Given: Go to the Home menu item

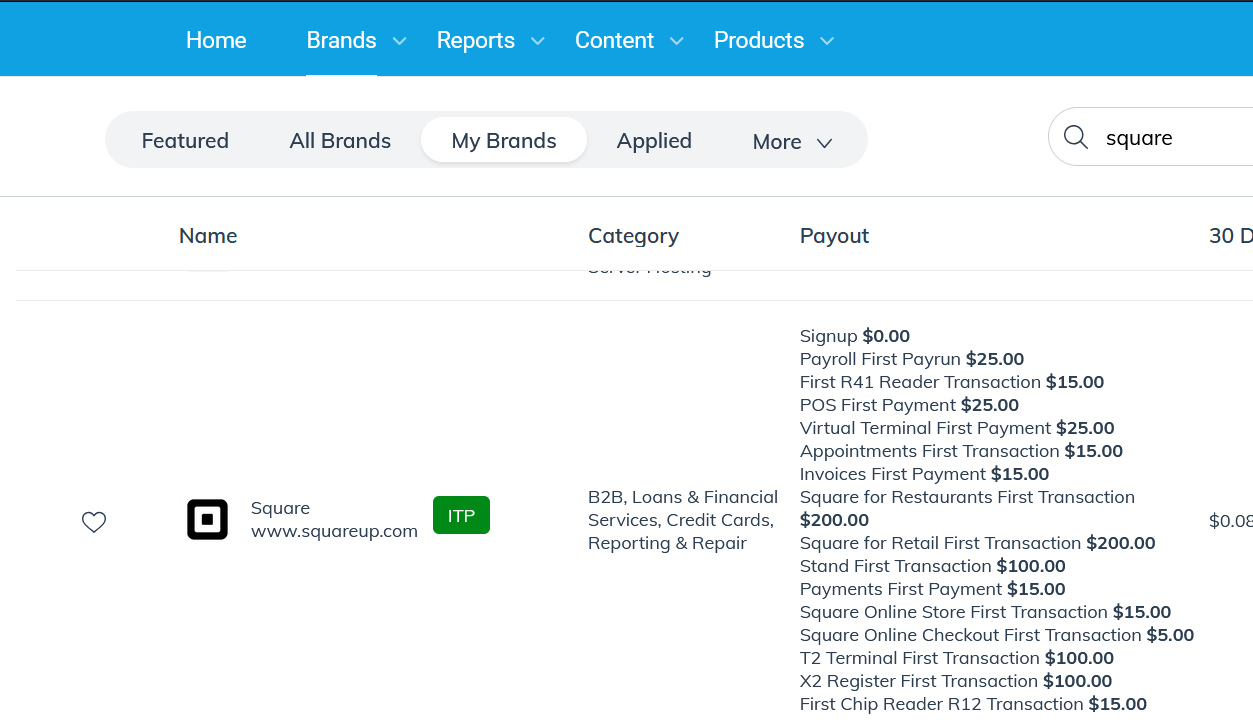Looking at the screenshot, I should [x=216, y=40].
